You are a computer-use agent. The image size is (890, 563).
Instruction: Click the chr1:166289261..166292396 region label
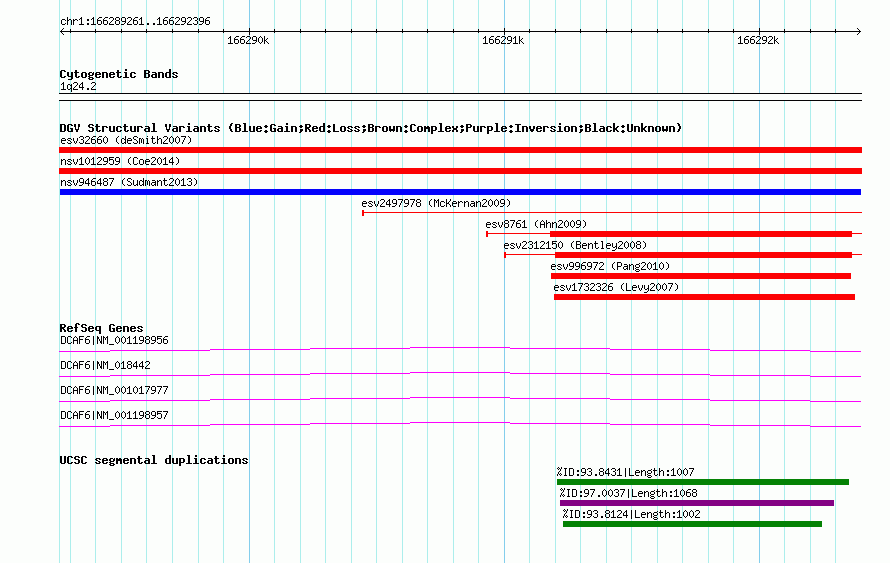pyautogui.click(x=135, y=21)
